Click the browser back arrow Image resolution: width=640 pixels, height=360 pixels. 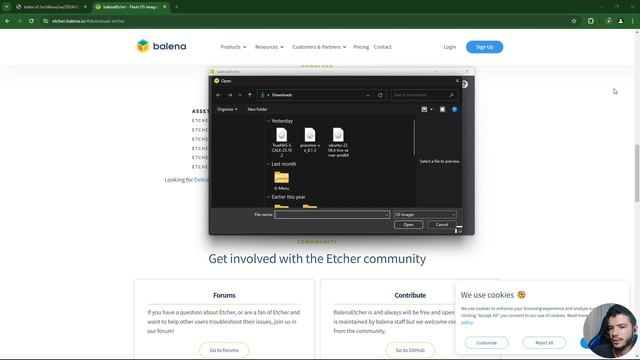pos(8,21)
